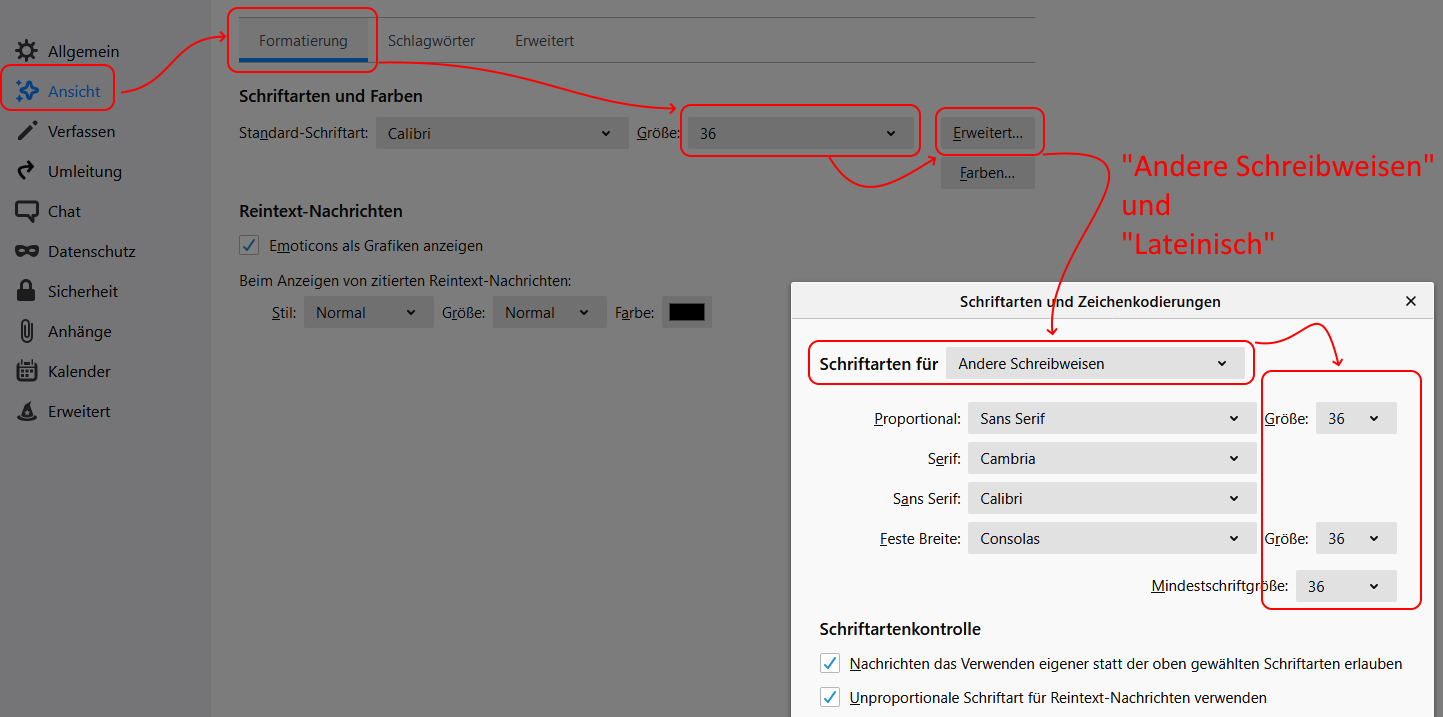Click the Farben... button
The width and height of the screenshot is (1443, 717).
[988, 173]
